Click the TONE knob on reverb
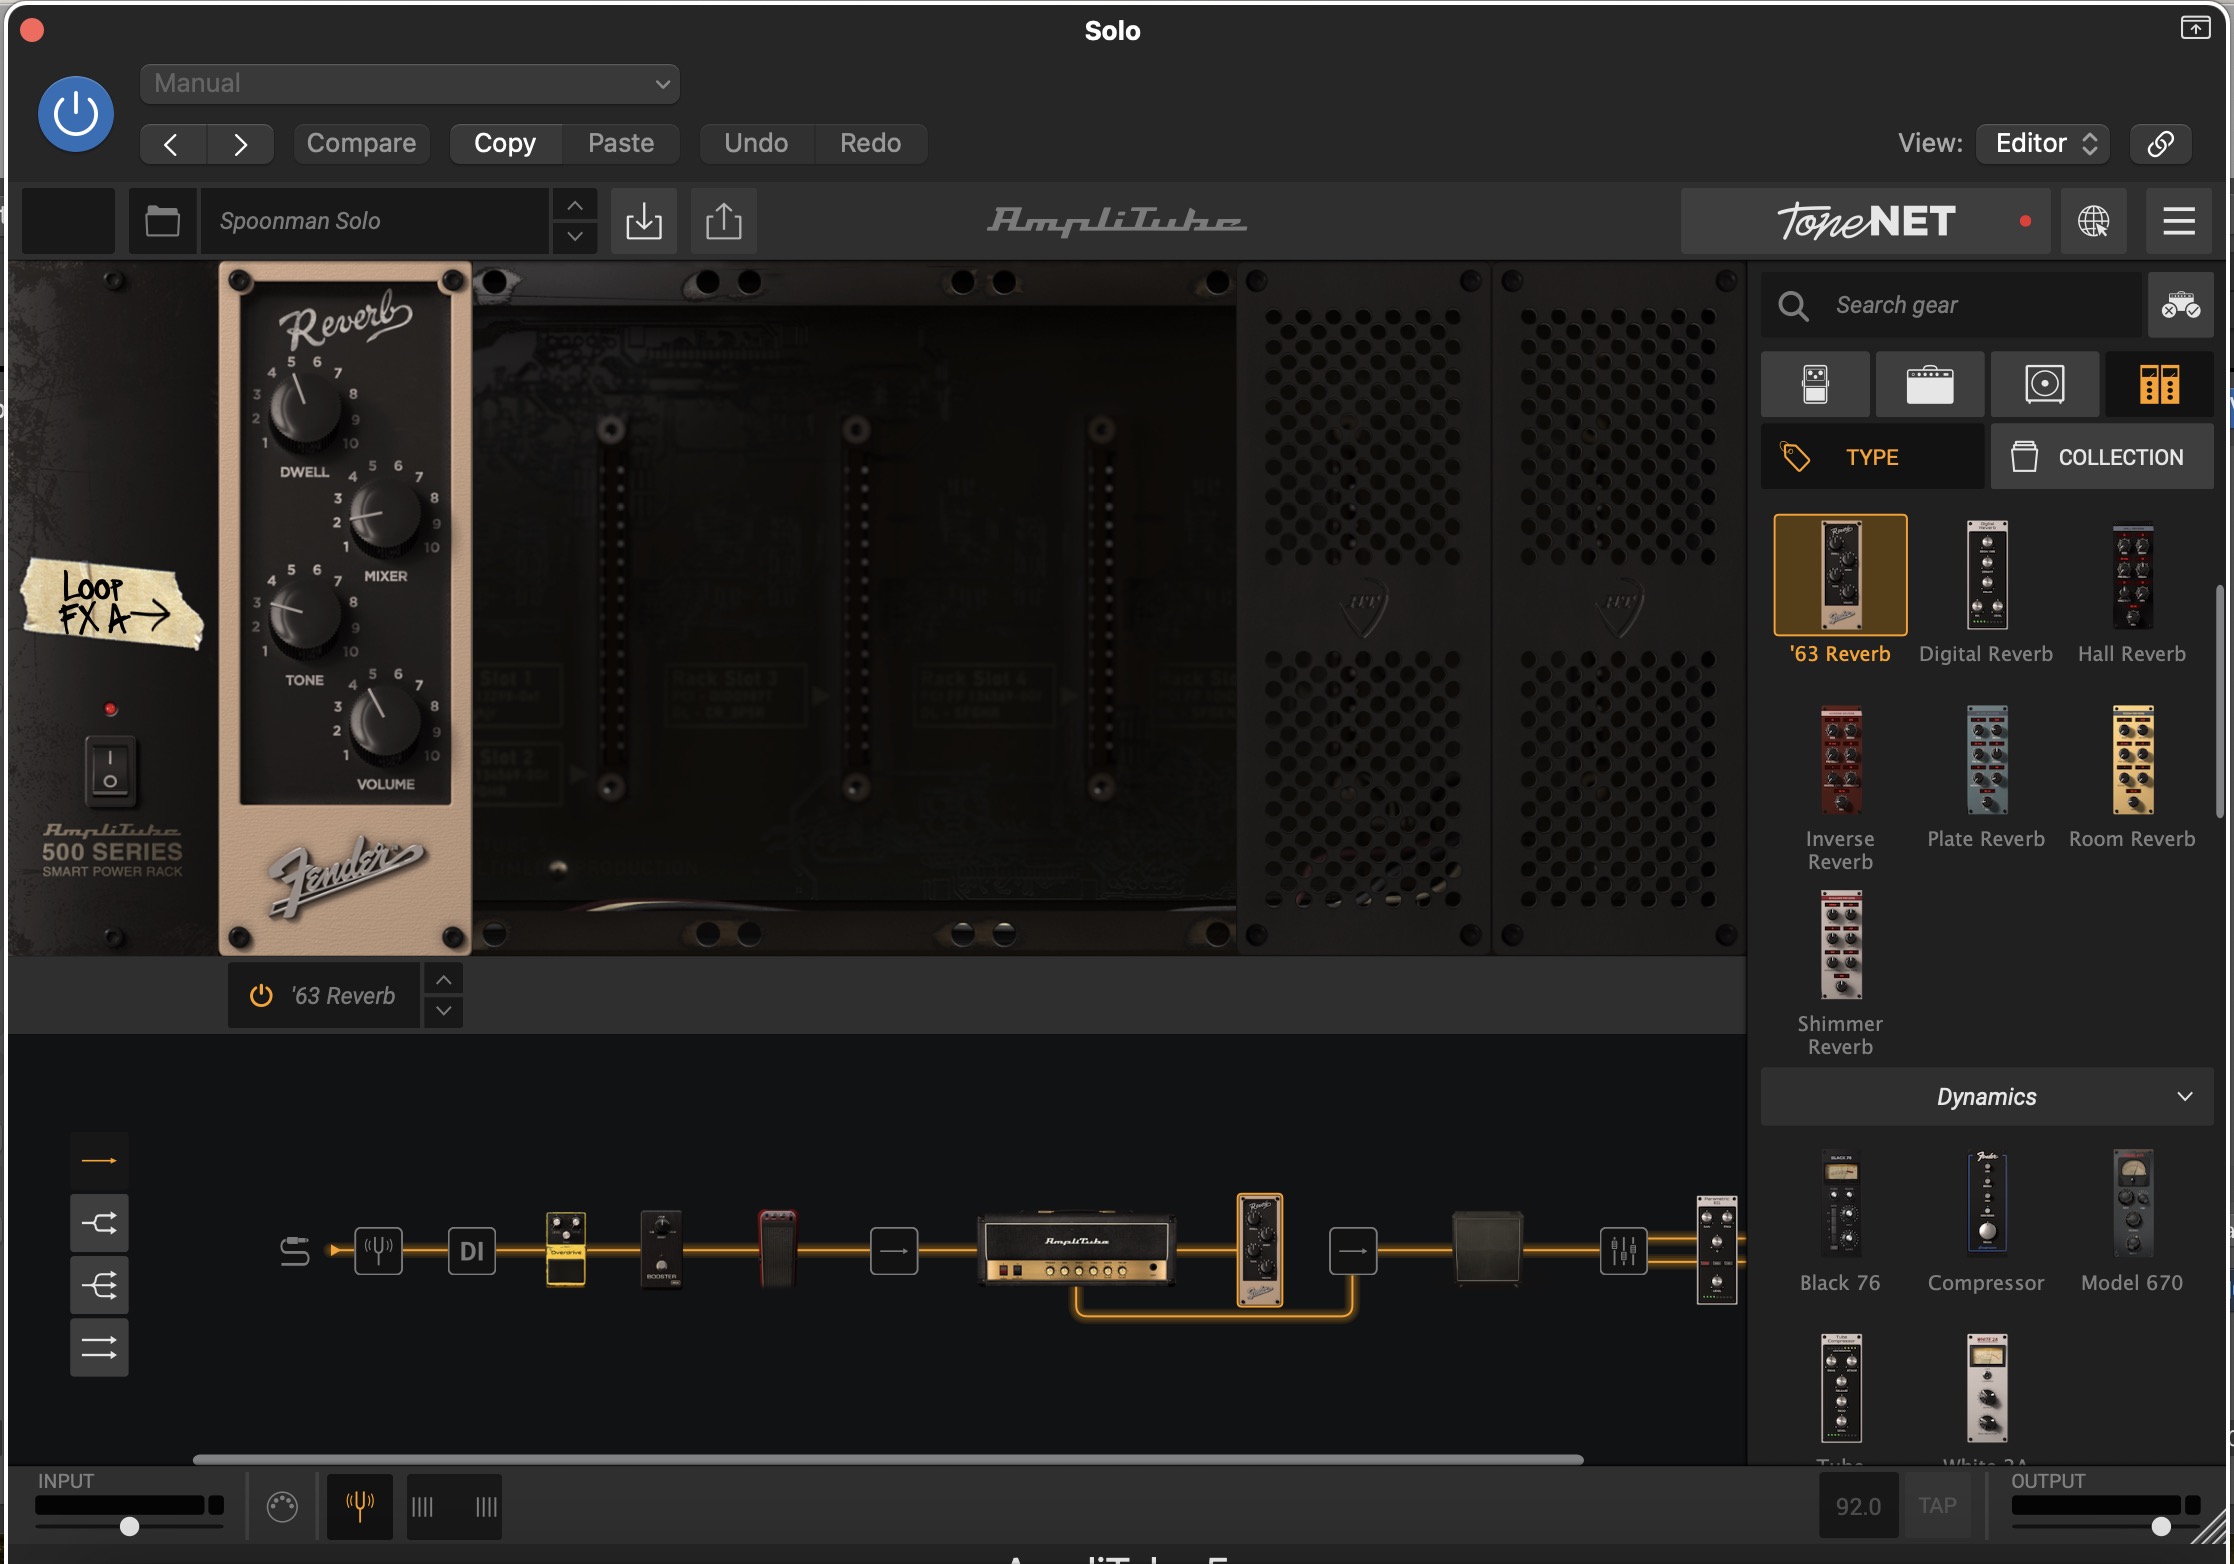The height and width of the screenshot is (1564, 2234). [x=304, y=616]
